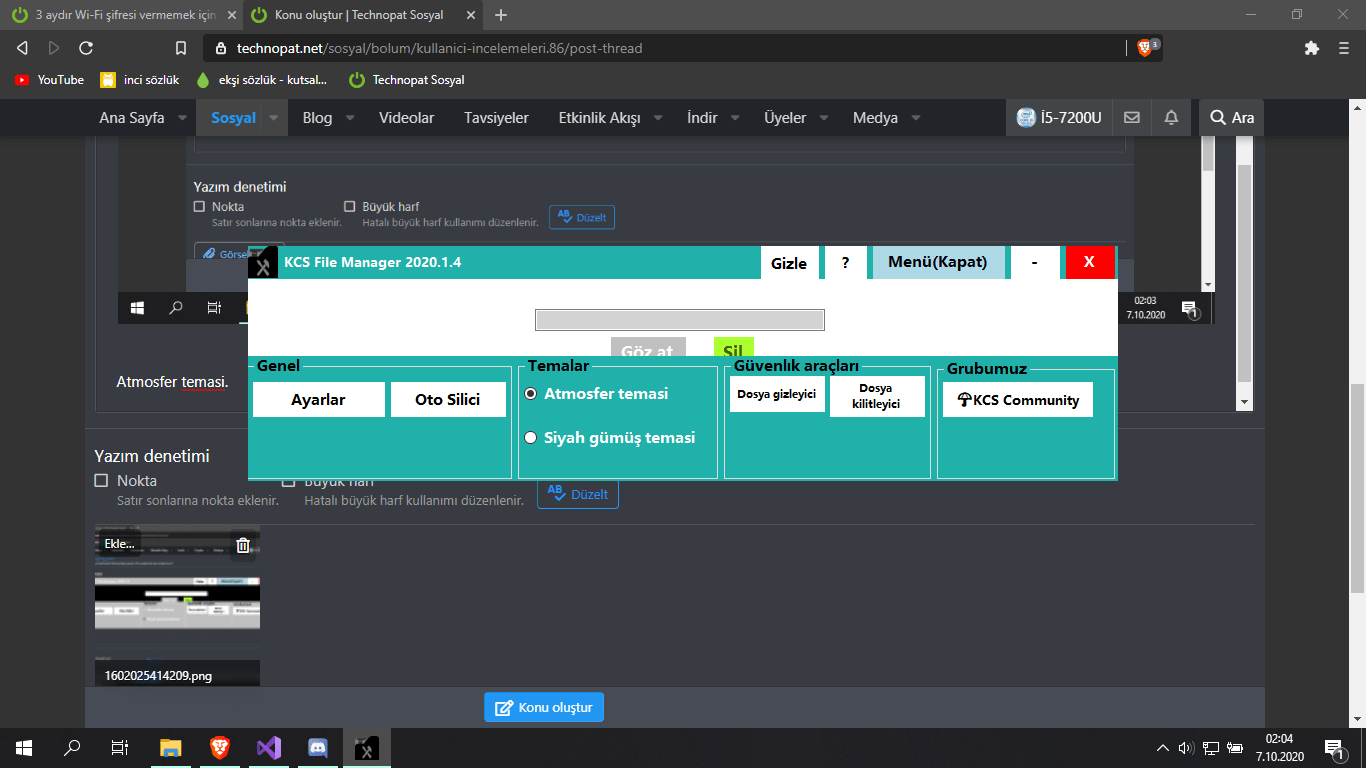Select the Siyah gümüş teması radio button
This screenshot has width=1366, height=768.
[531, 438]
